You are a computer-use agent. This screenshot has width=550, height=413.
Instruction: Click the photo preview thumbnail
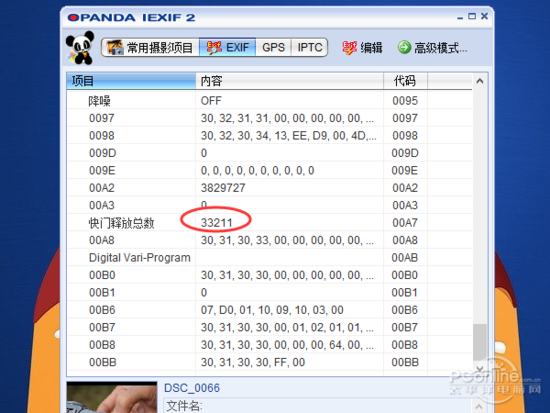point(112,397)
